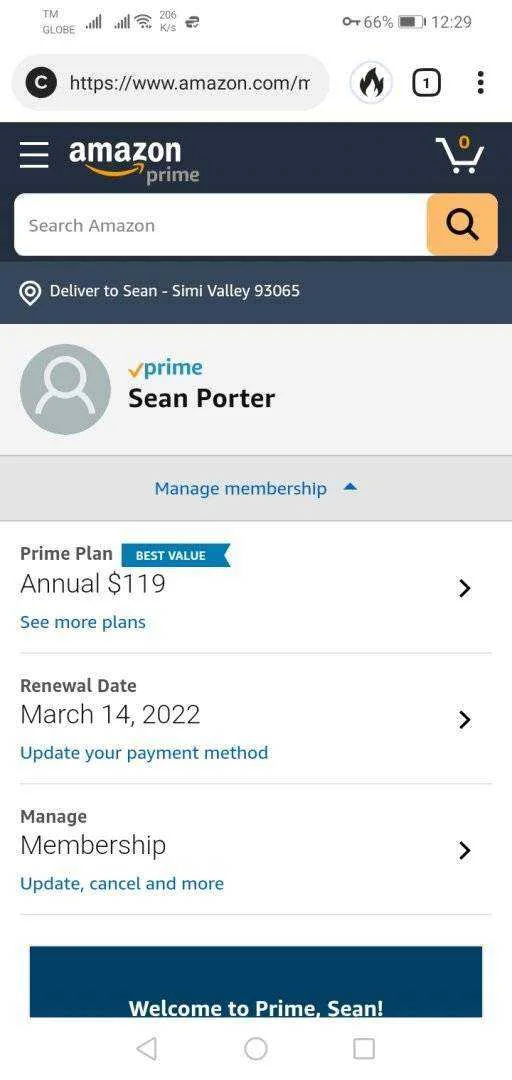Tap the browser URL address bar
The image size is (512, 1080).
[170, 83]
